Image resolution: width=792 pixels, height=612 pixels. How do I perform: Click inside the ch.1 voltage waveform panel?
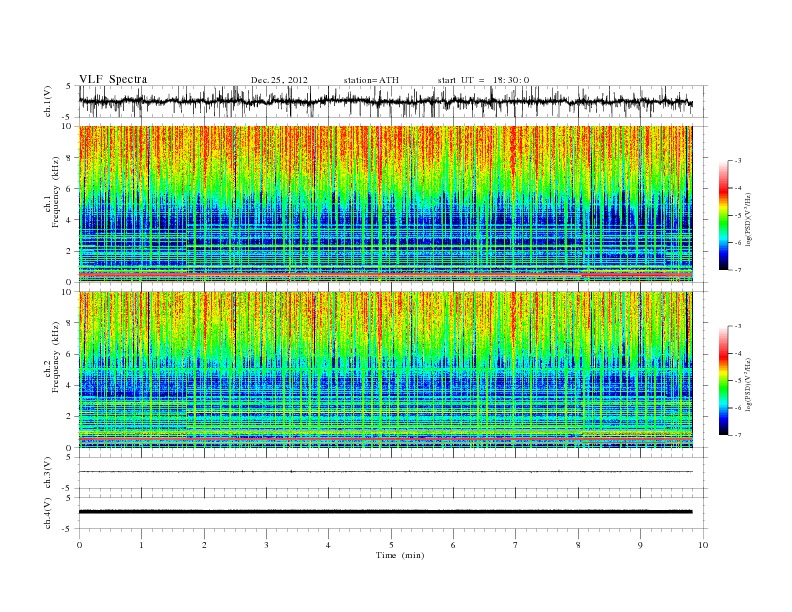pyautogui.click(x=392, y=101)
